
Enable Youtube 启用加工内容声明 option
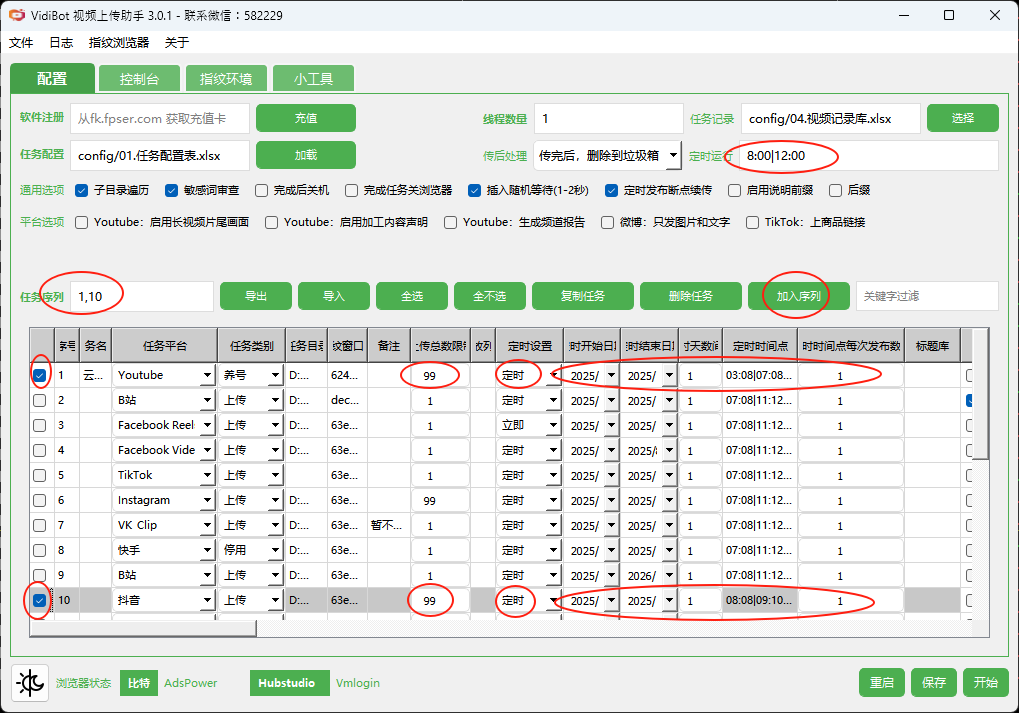(272, 222)
